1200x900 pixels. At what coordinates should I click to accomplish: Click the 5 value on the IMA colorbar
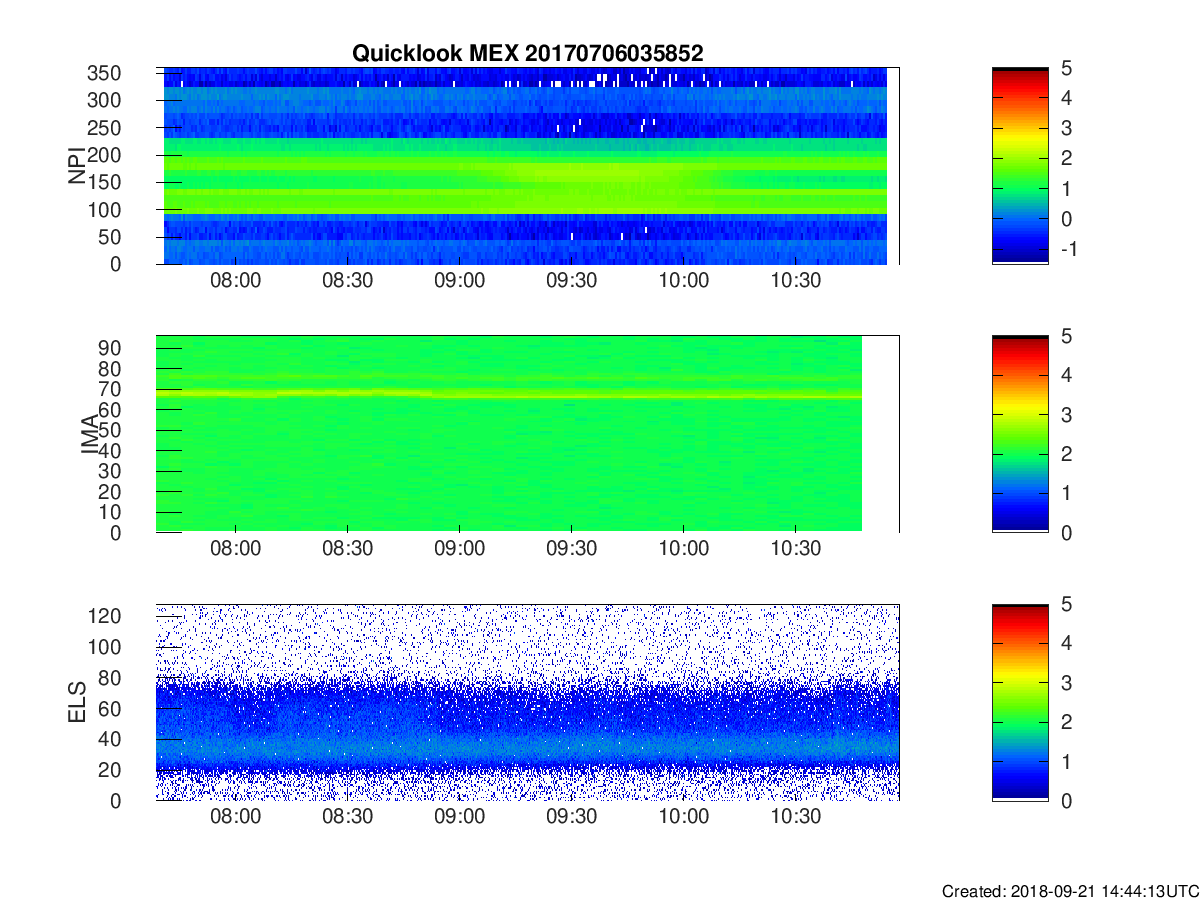pyautogui.click(x=1066, y=337)
